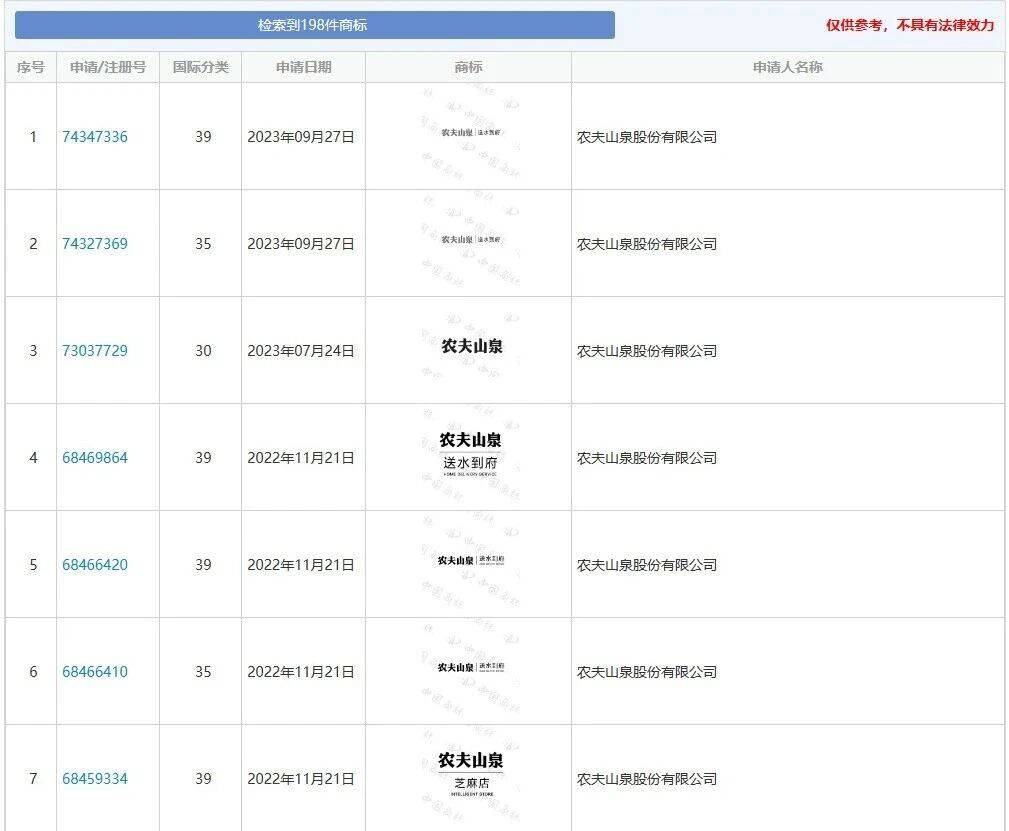Click the 国际分类 column header
1009x831 pixels.
(x=200, y=67)
